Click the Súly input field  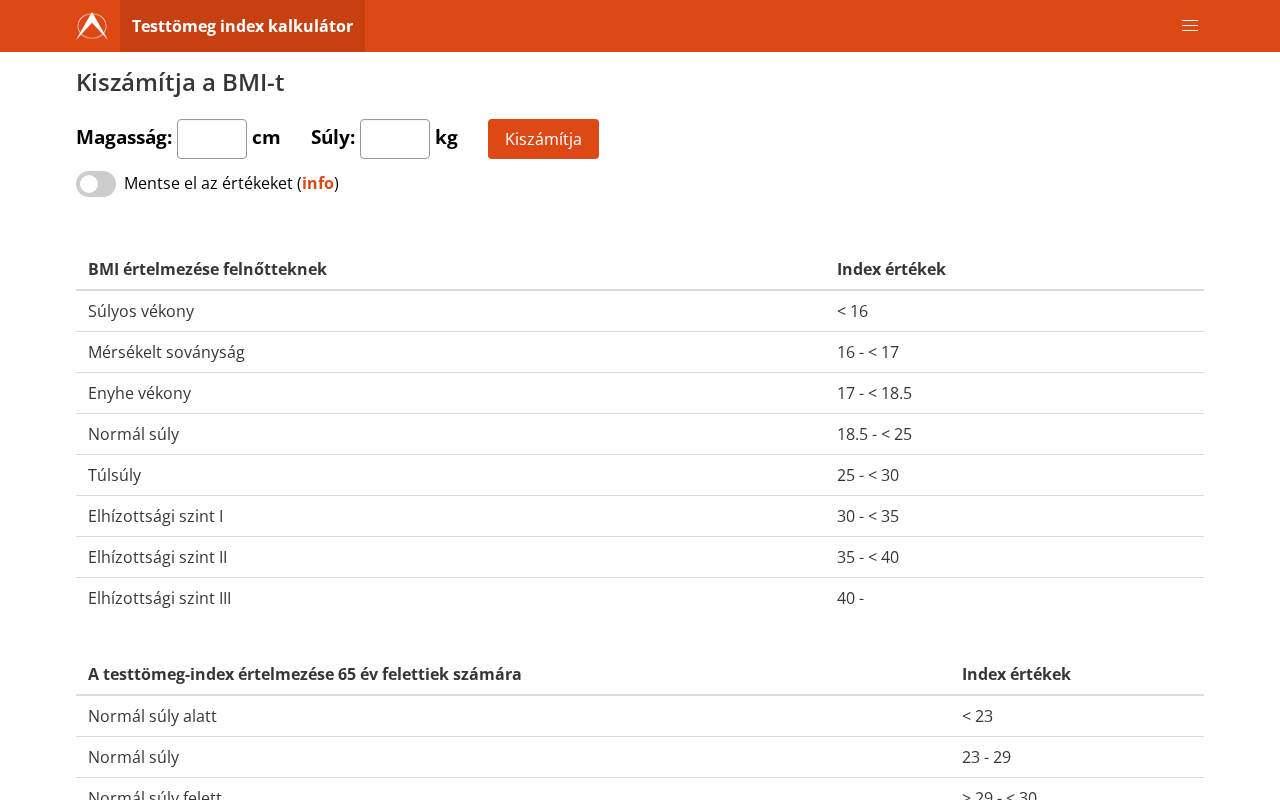pos(395,139)
